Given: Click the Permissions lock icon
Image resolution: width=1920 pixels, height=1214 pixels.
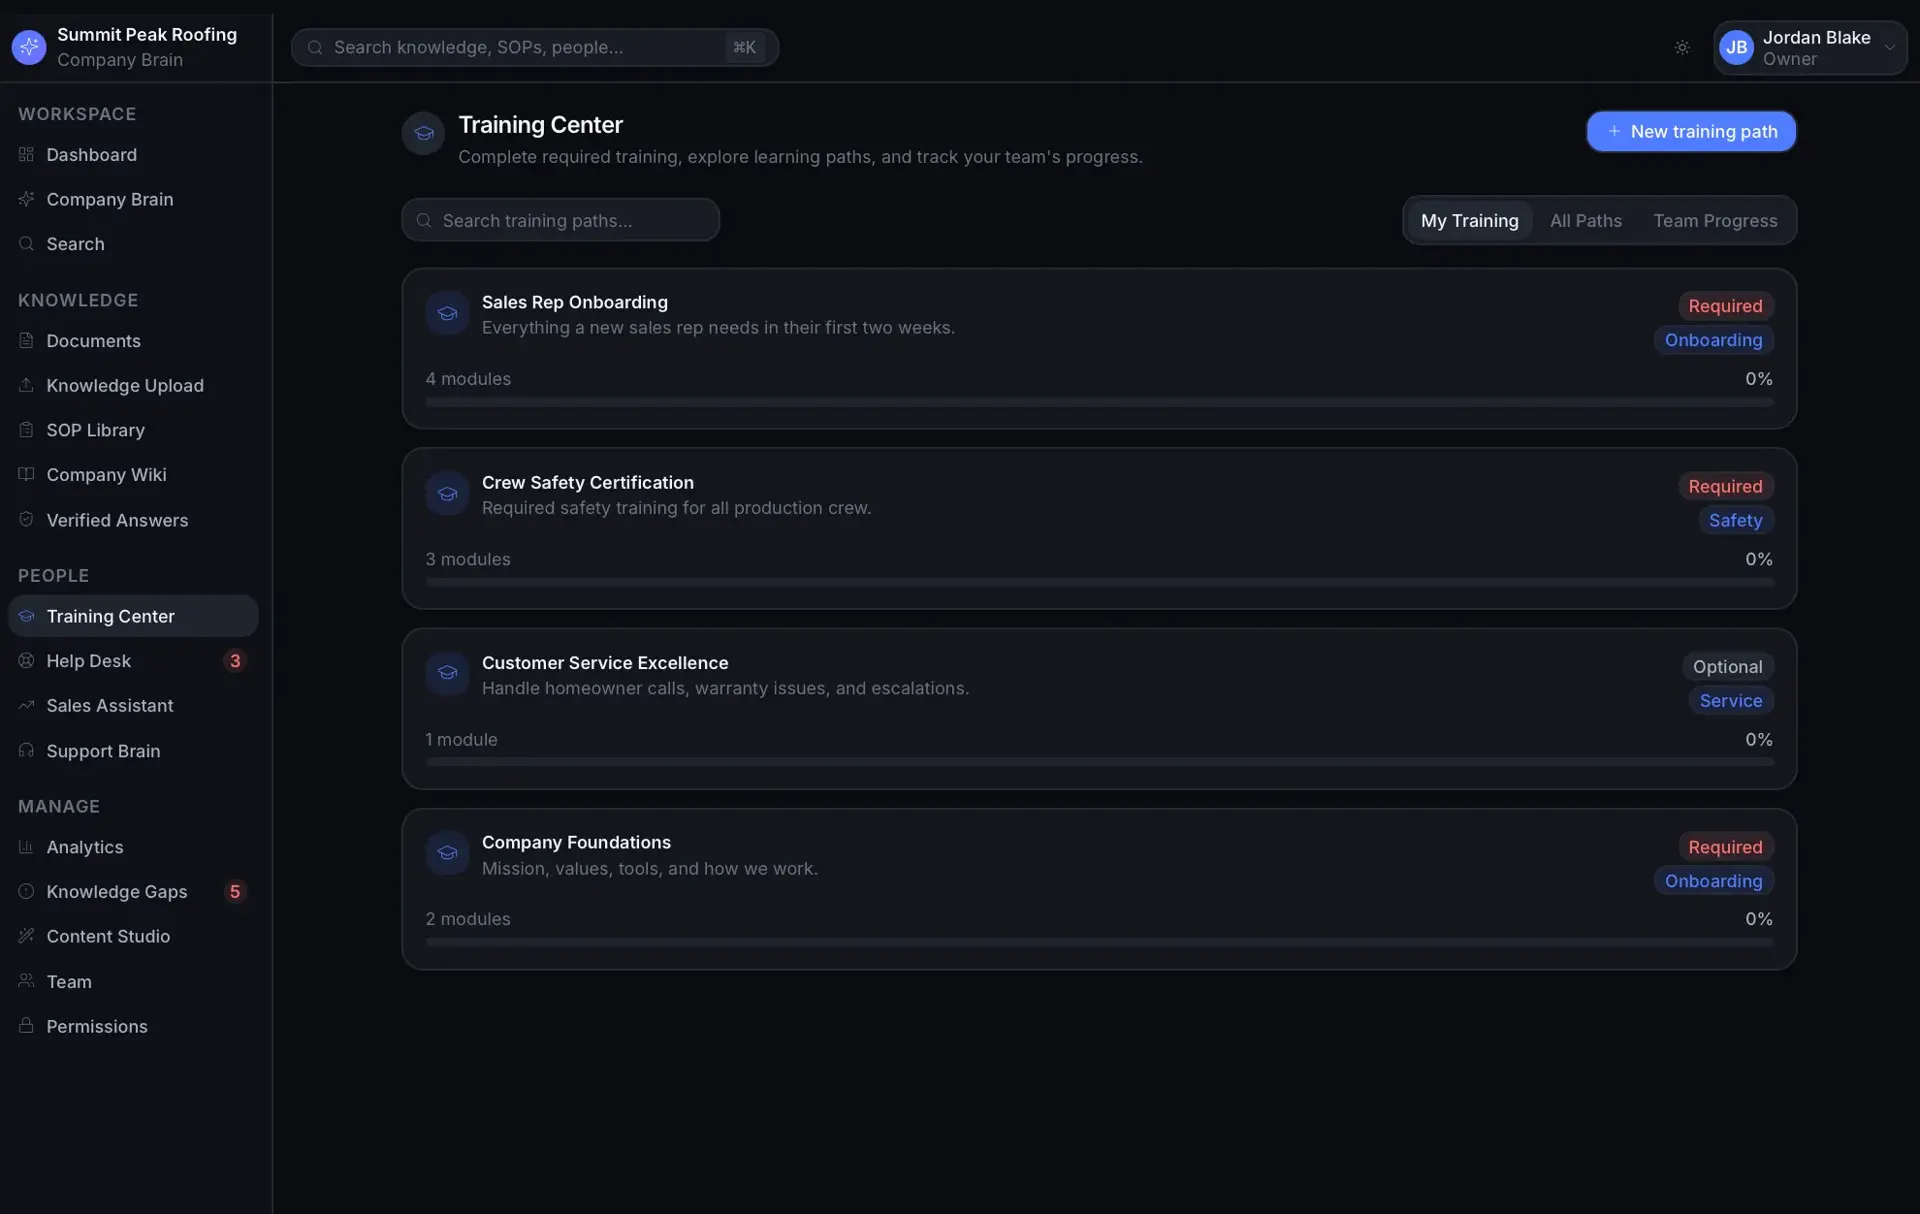Looking at the screenshot, I should pos(26,1026).
